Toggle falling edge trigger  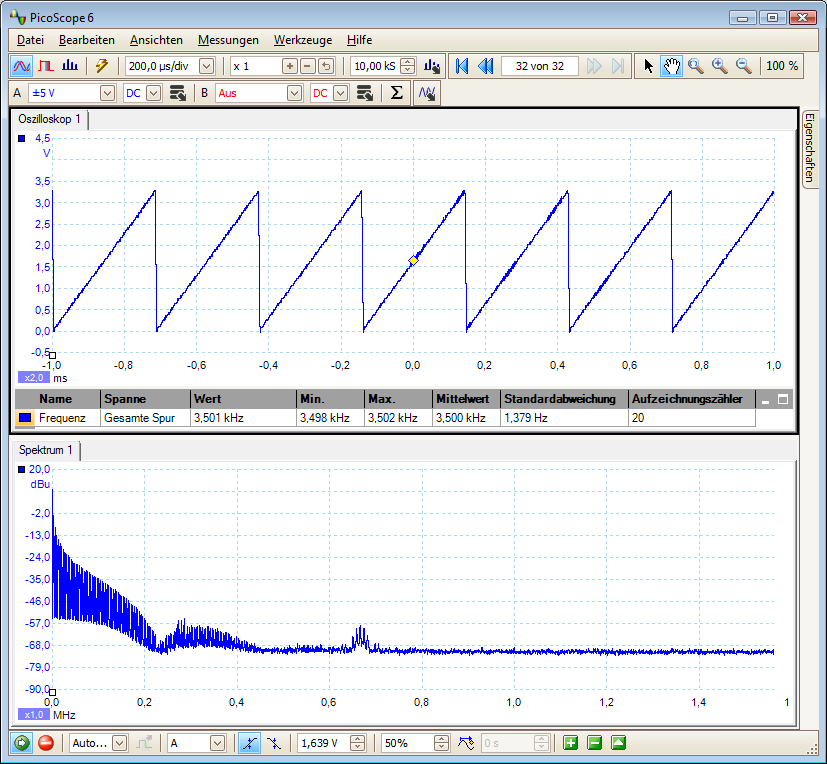[x=273, y=743]
